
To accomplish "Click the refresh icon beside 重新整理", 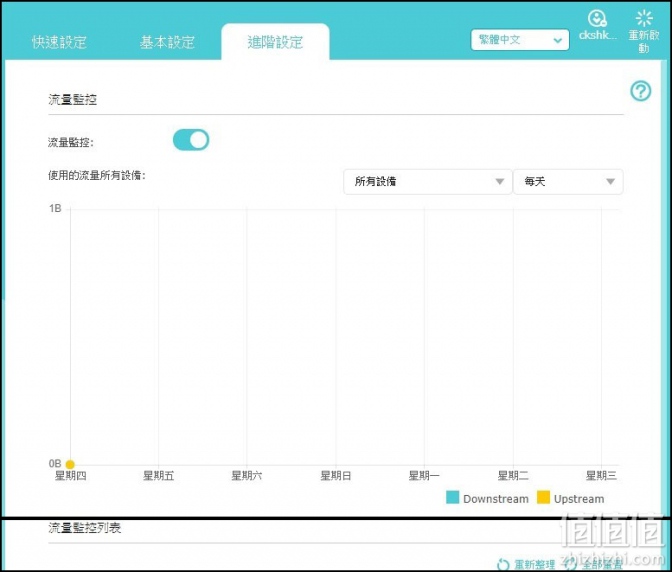I will [x=503, y=564].
